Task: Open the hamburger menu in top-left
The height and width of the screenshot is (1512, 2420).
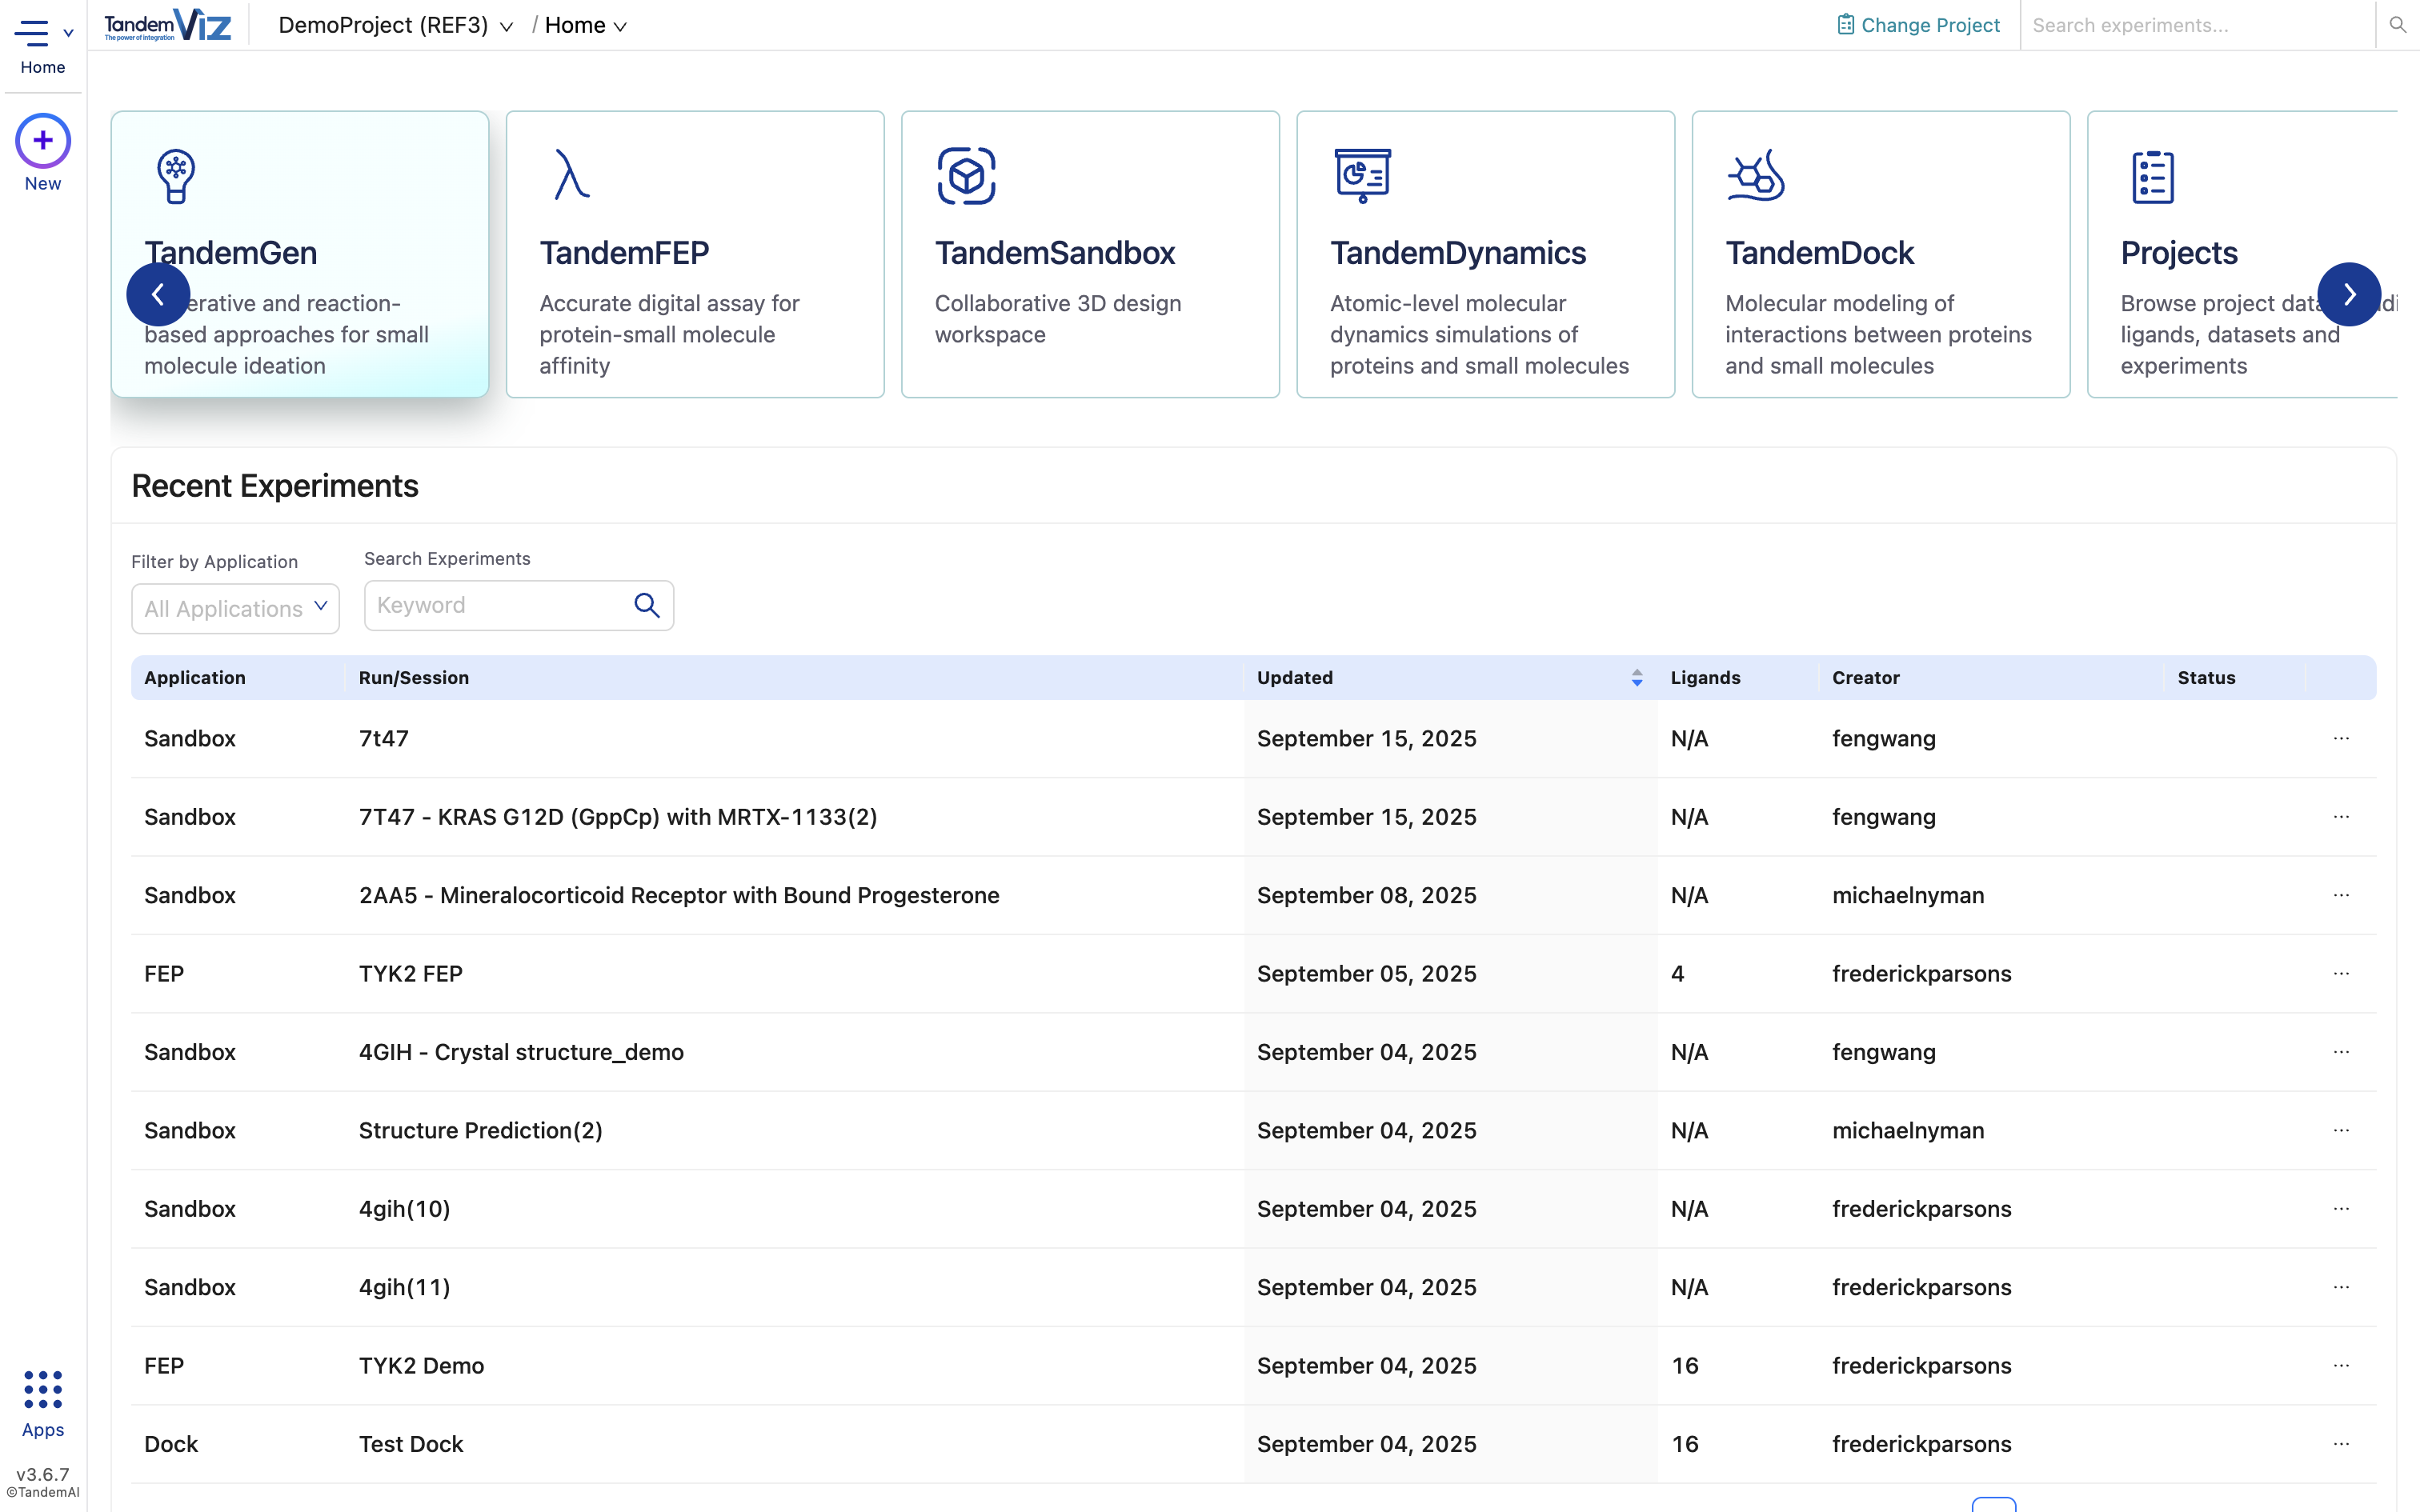Action: click(x=32, y=33)
